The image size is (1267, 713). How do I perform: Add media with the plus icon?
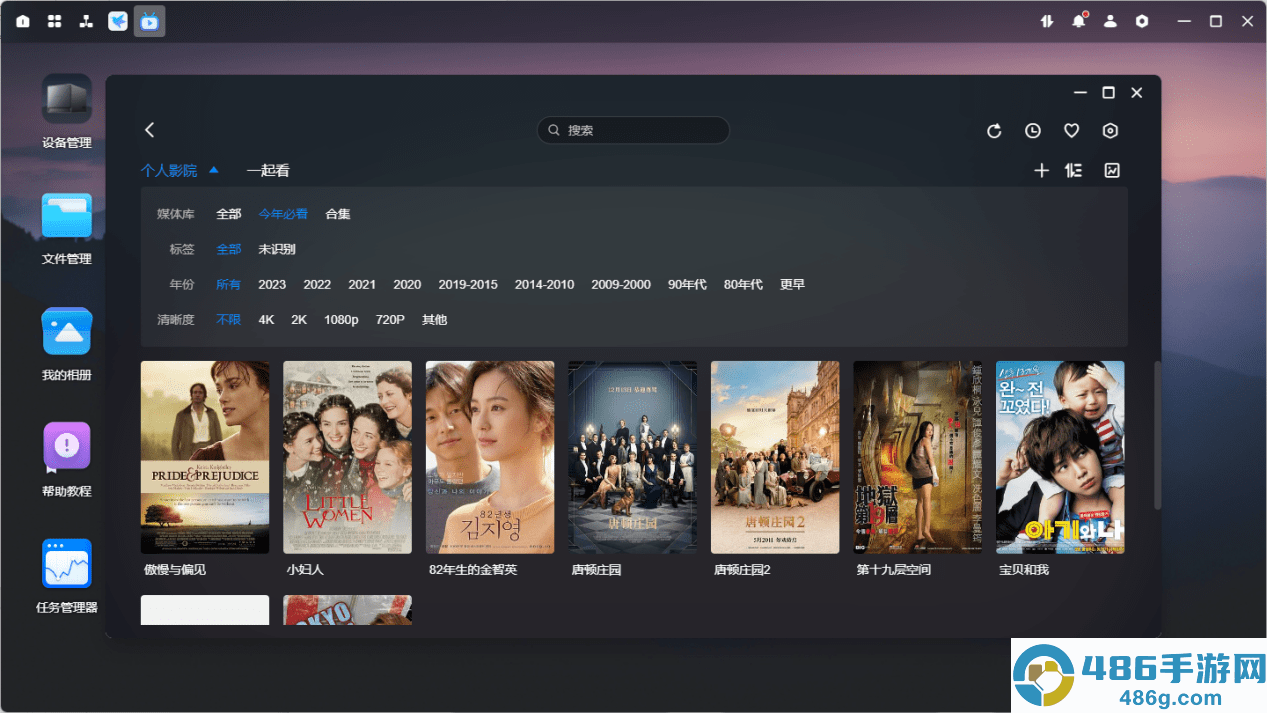click(1041, 171)
